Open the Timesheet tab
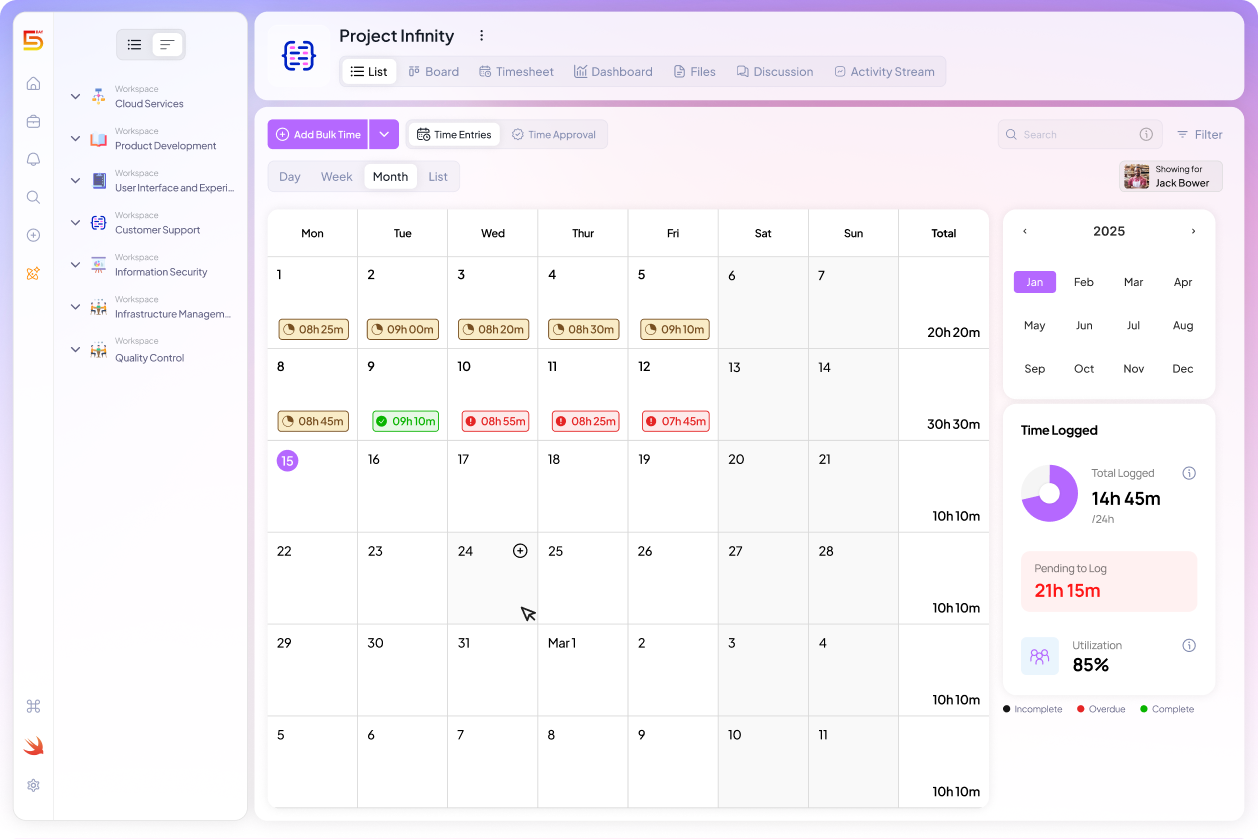This screenshot has height=839, width=1258. coord(516,72)
